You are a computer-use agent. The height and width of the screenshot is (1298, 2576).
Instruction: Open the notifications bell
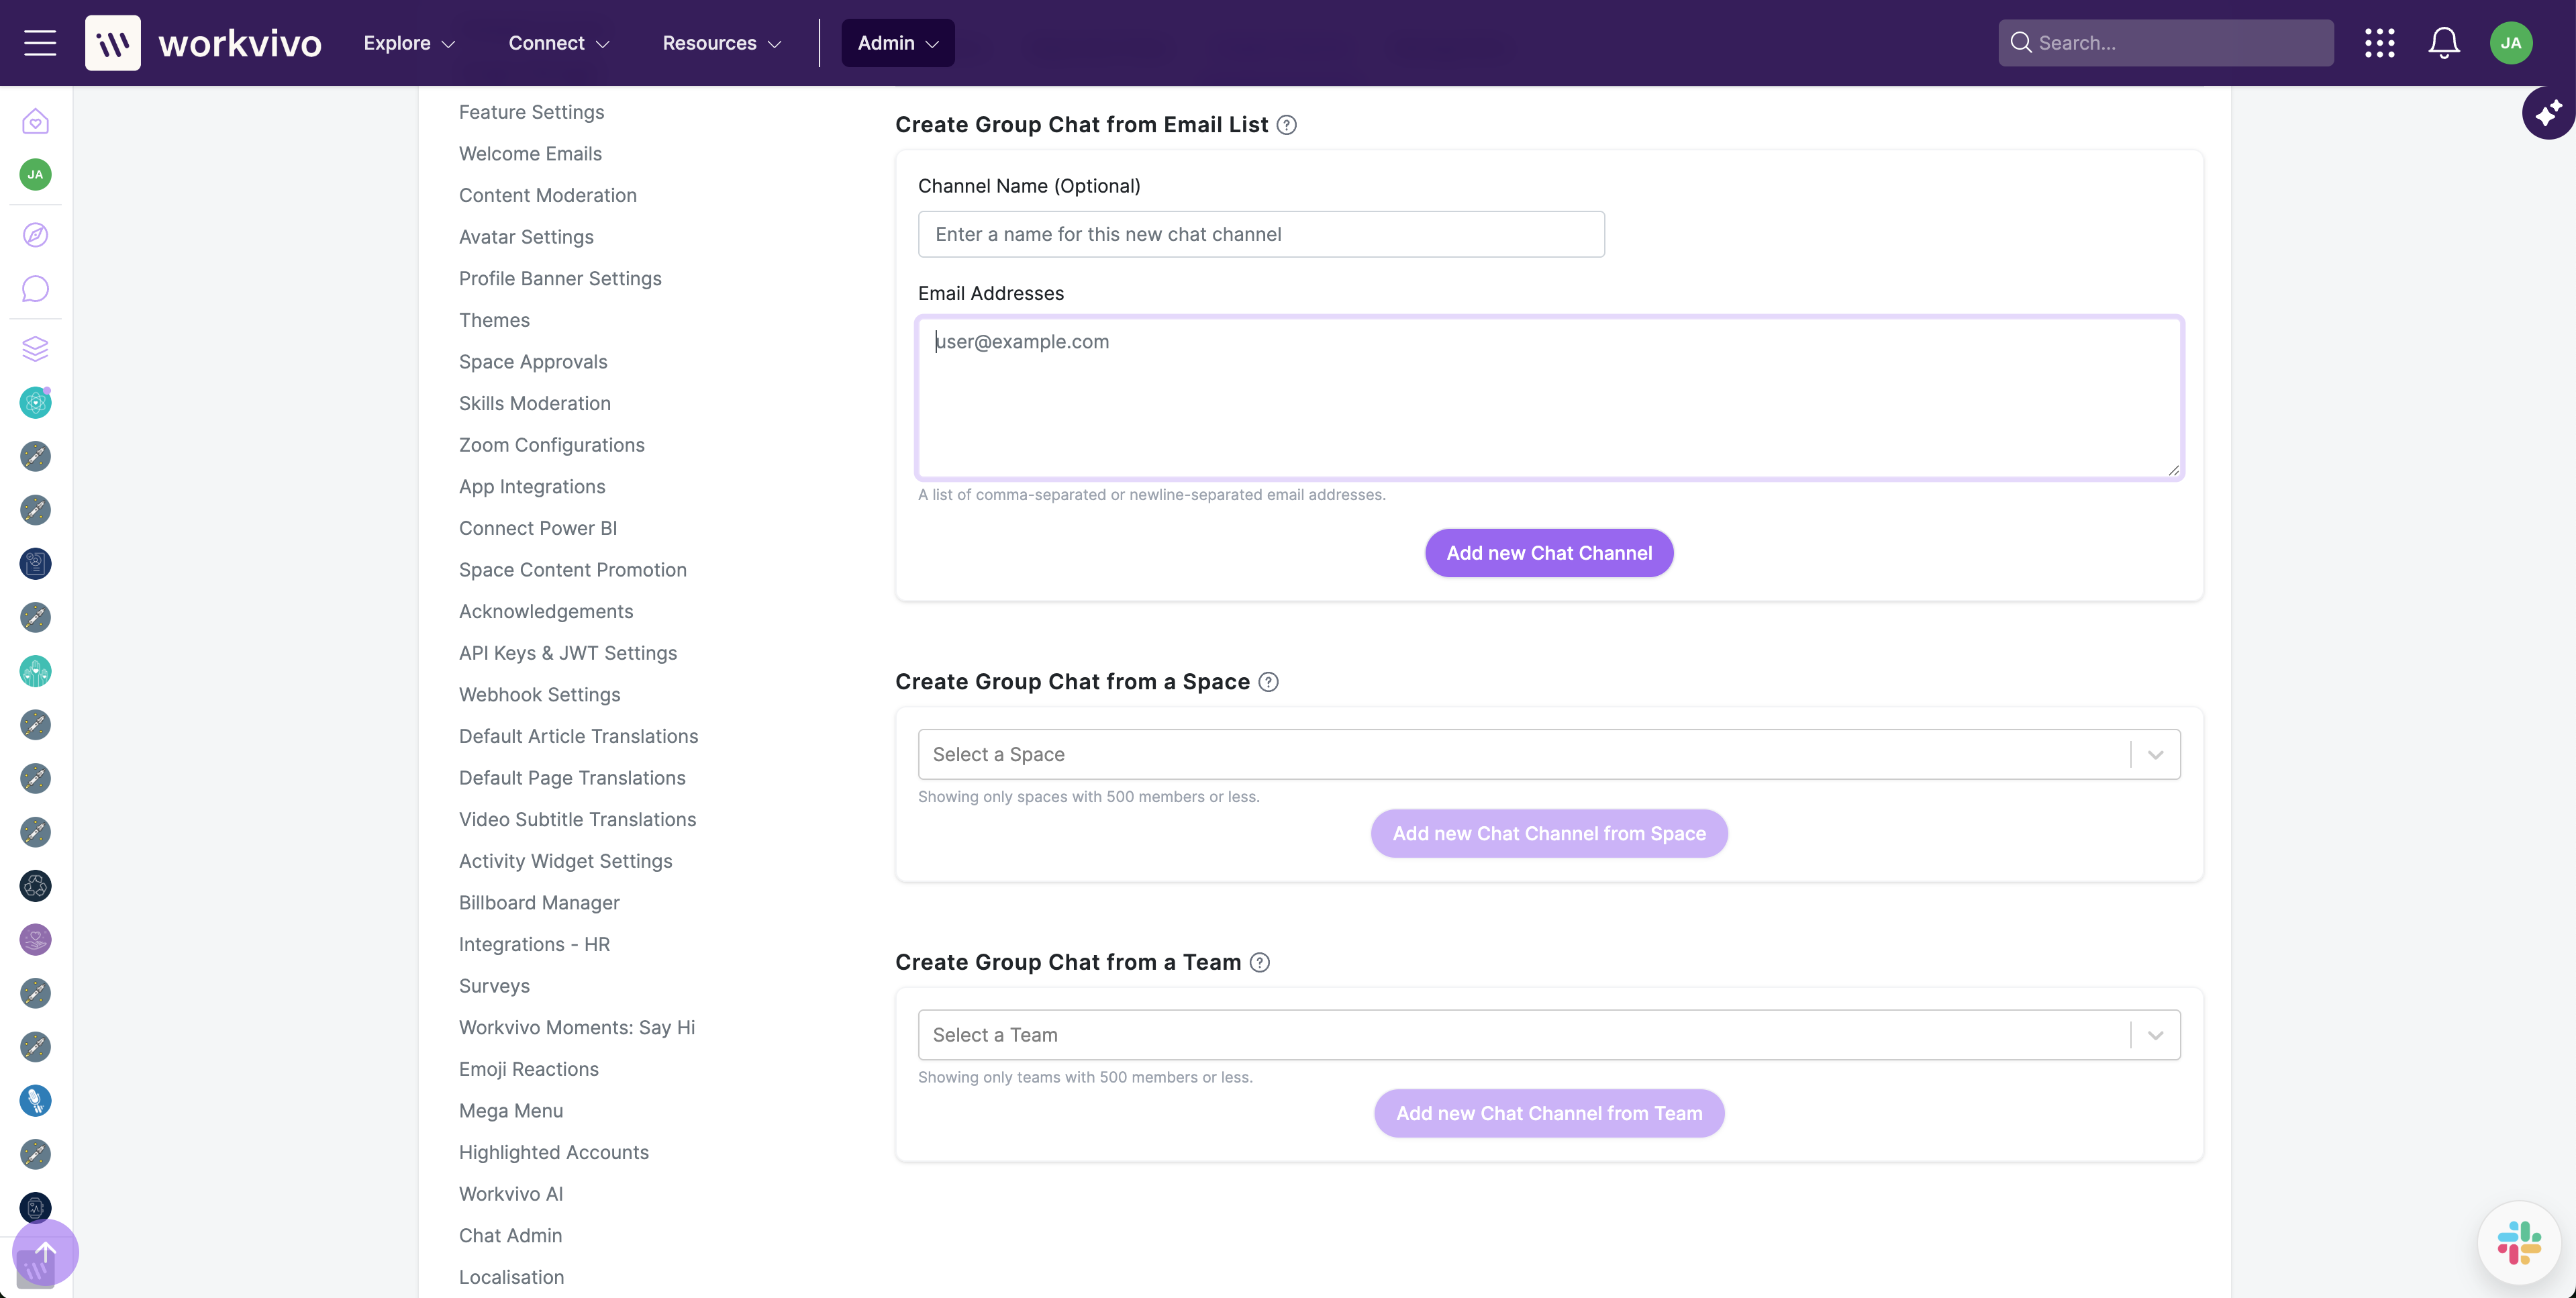pyautogui.click(x=2444, y=43)
